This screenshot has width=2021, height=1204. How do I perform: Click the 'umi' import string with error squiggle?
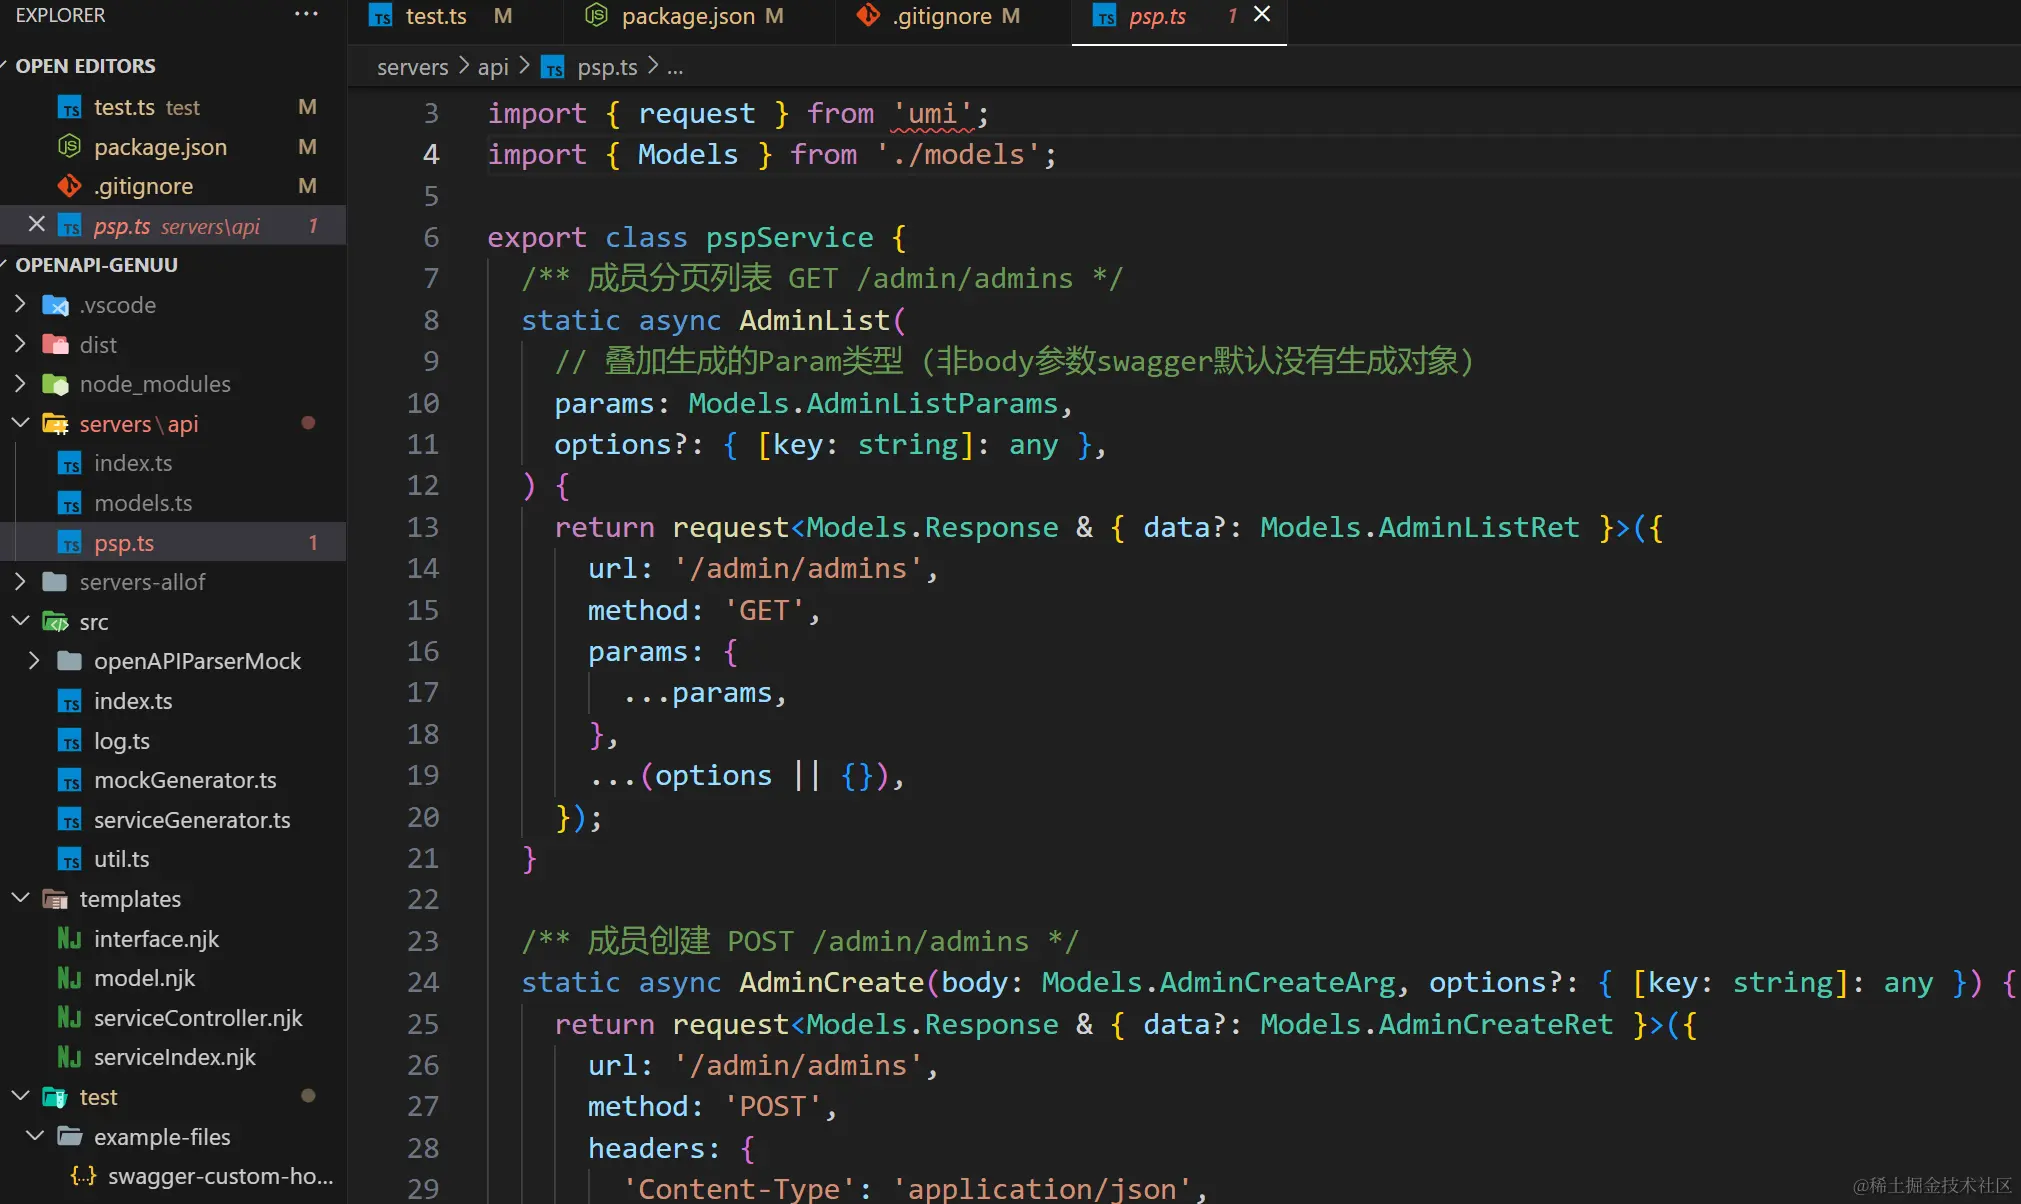tap(932, 113)
